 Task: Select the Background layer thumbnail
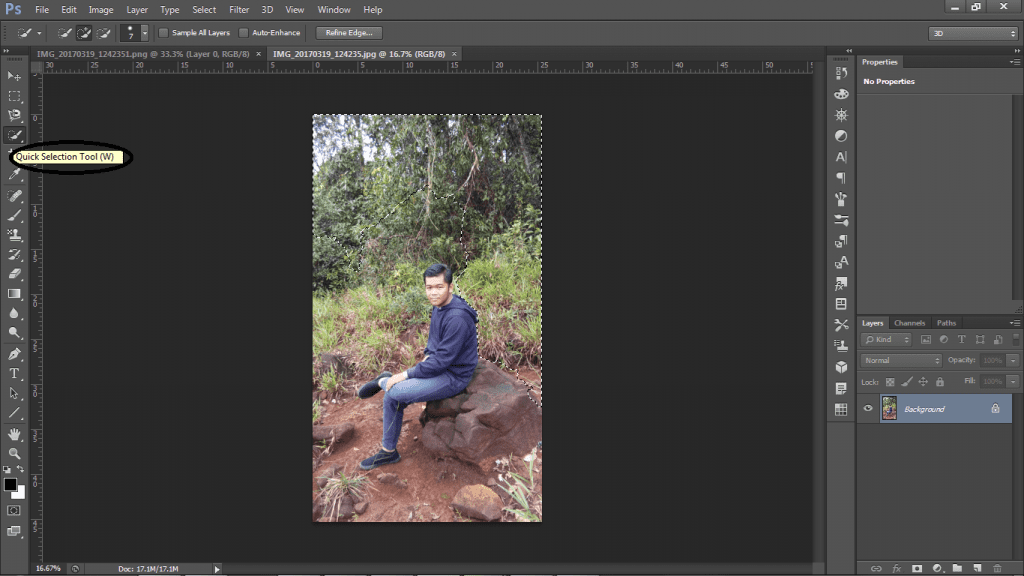point(889,408)
